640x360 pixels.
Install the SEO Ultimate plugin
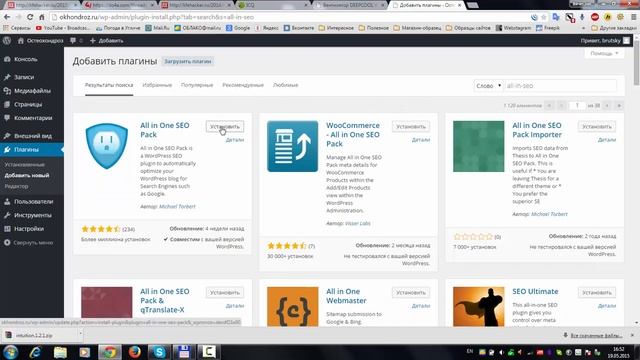click(x=597, y=293)
